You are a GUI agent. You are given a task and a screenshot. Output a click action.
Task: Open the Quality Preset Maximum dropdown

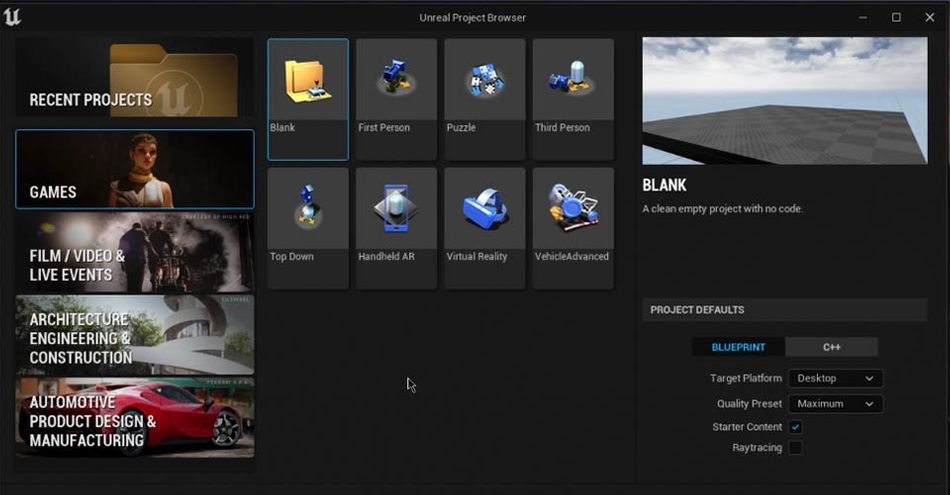835,404
